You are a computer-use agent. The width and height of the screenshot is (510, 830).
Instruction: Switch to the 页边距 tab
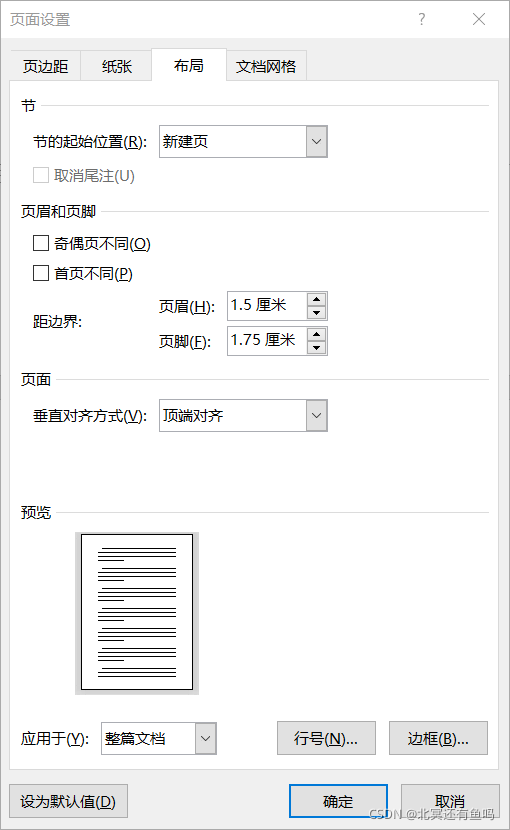46,66
